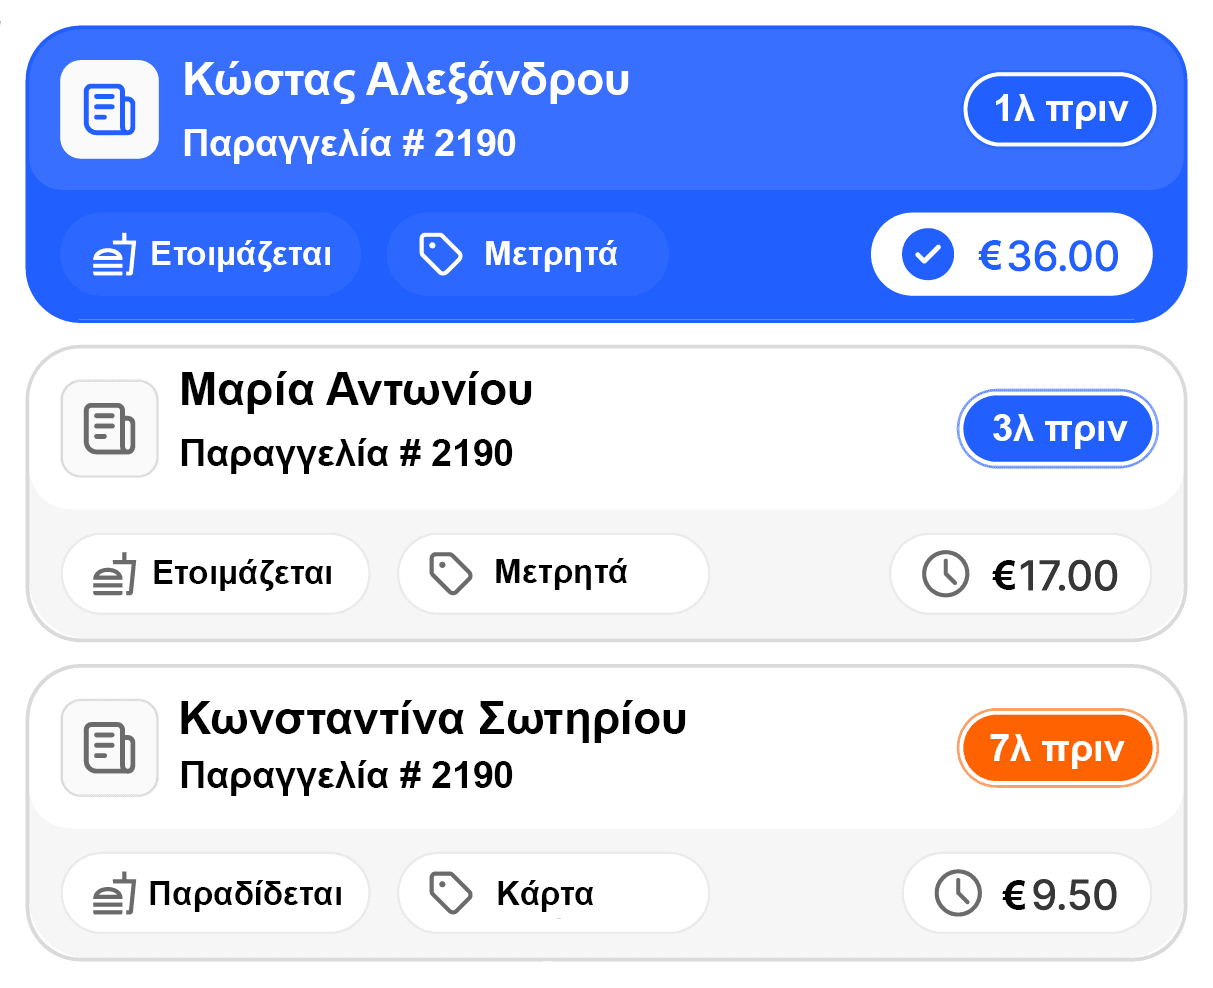Click the clock icon next to €17.00
1213x988 pixels.
945,574
